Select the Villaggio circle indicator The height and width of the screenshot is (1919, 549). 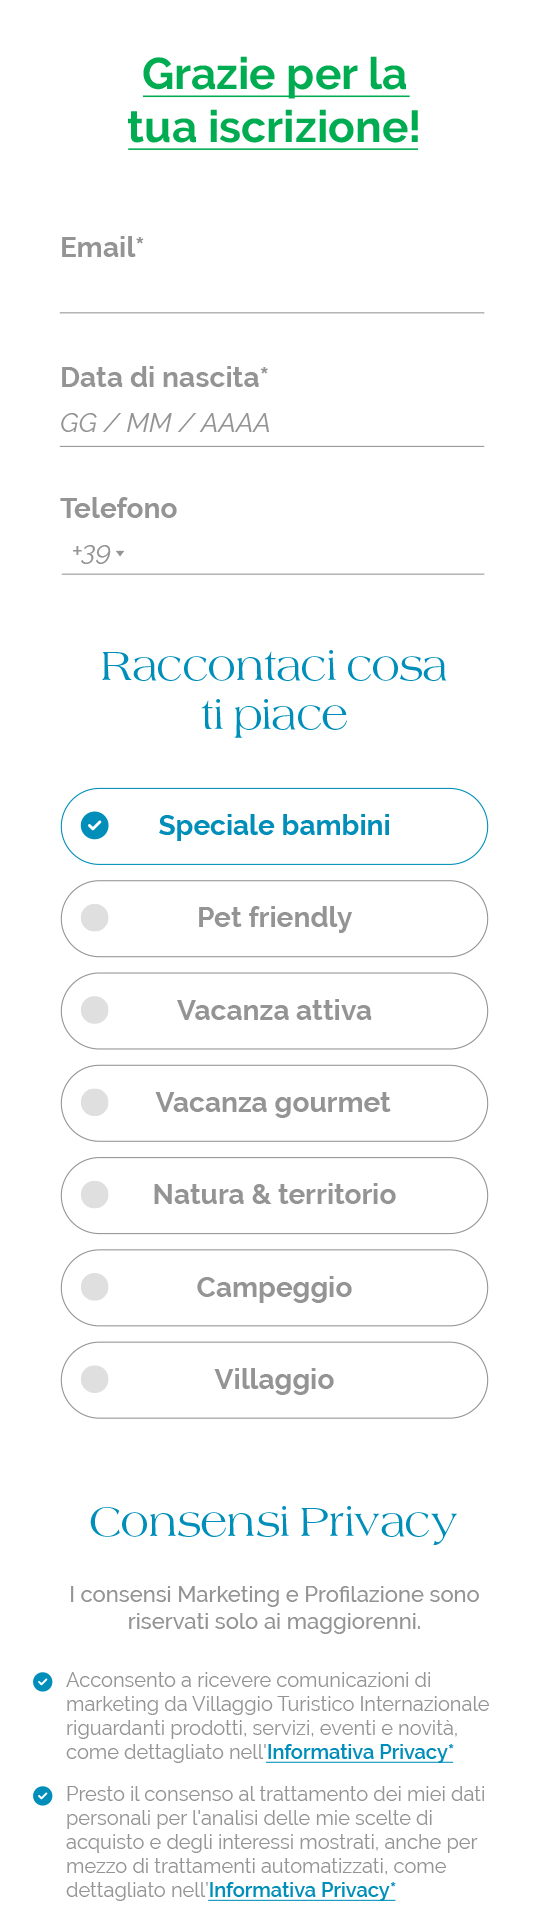pyautogui.click(x=95, y=1379)
